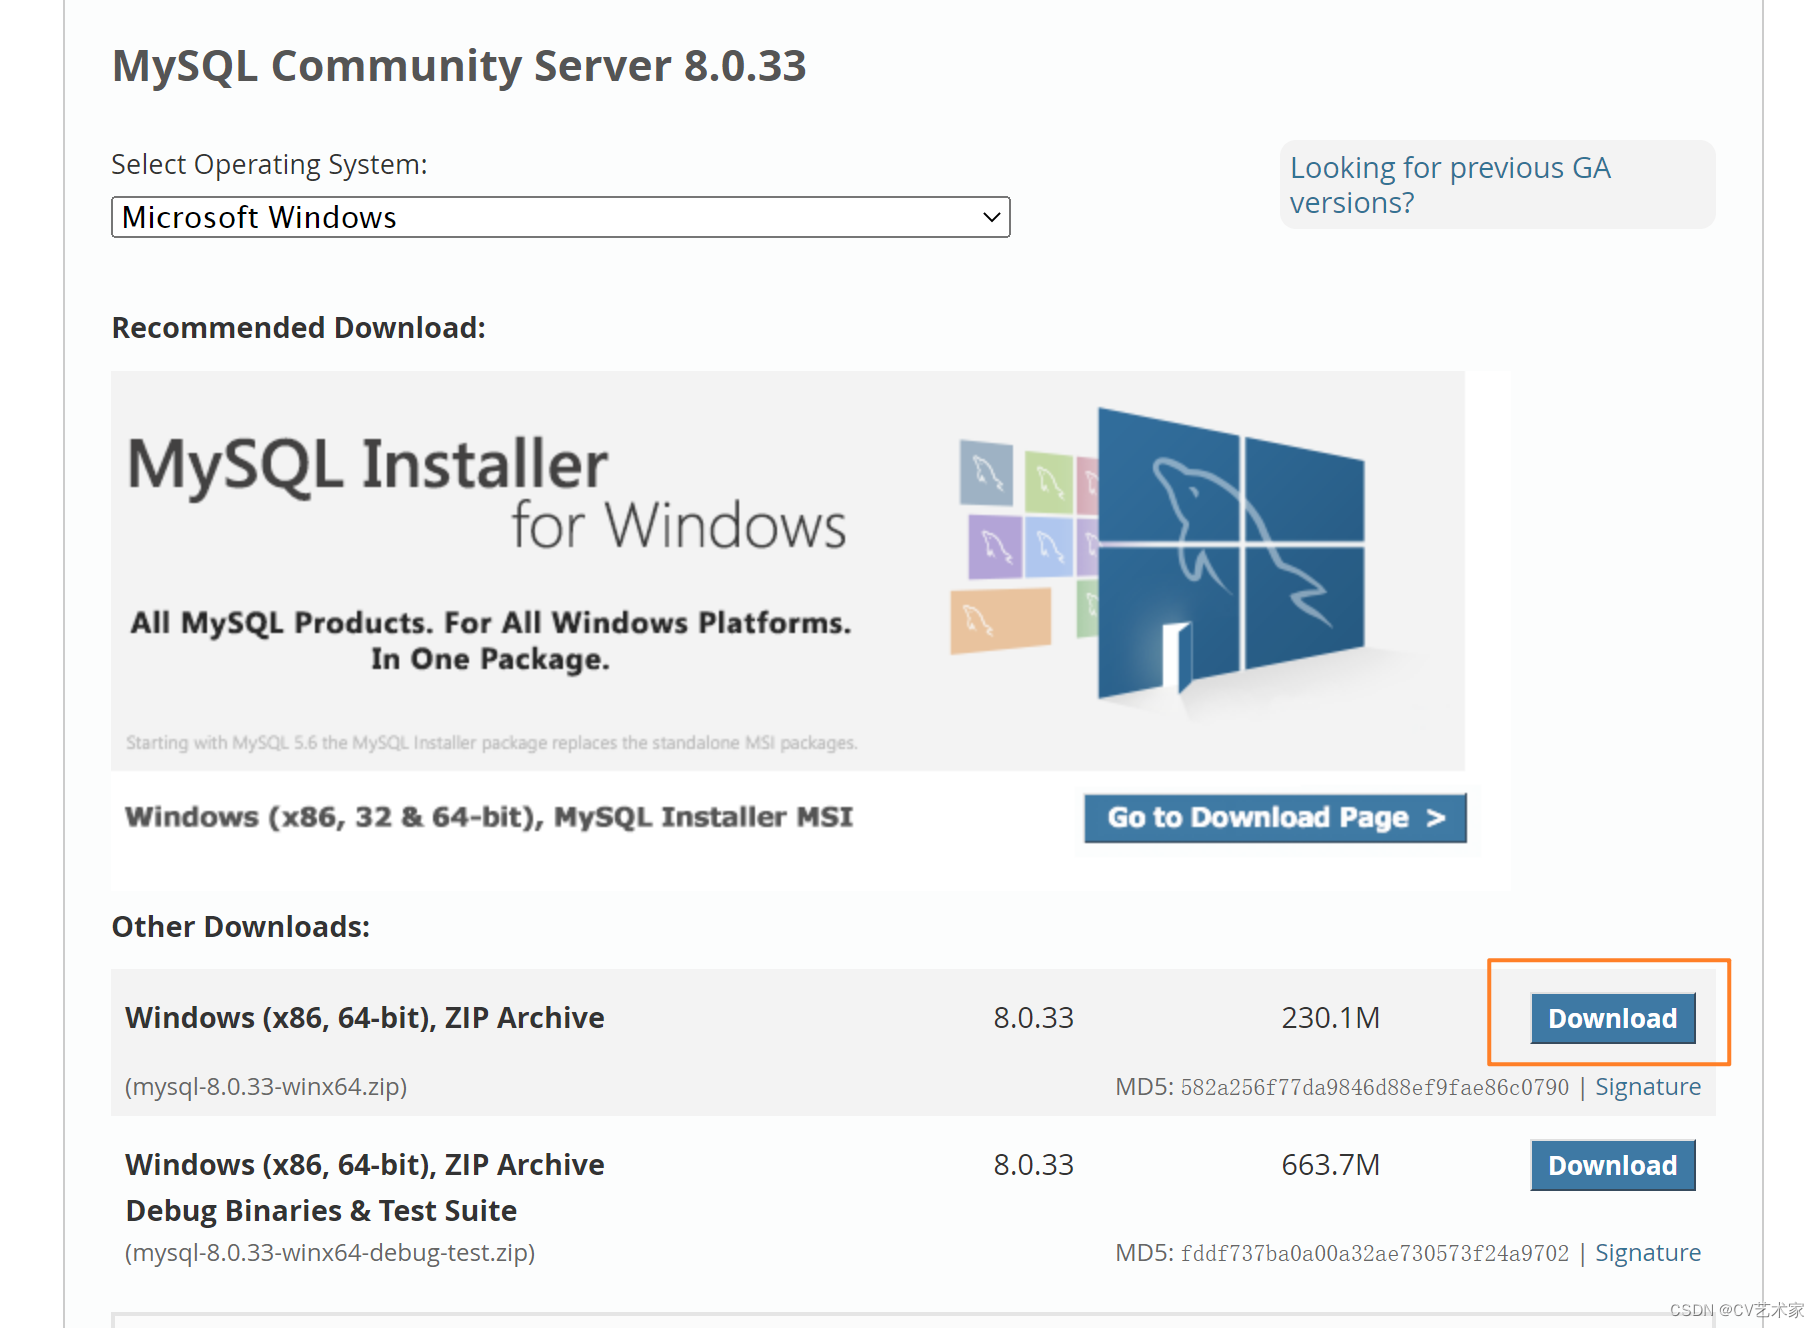
Task: Download the Debug Binaries & Test Suite
Action: pos(1611,1164)
